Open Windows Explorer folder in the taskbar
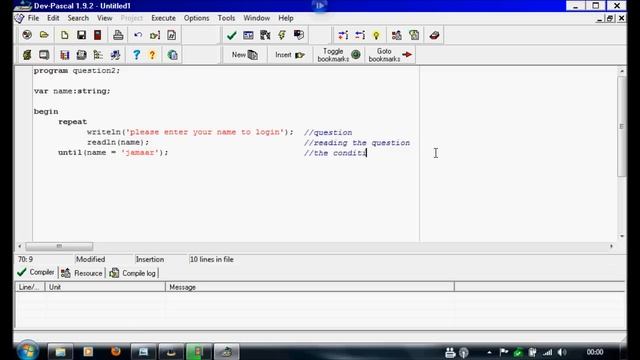This screenshot has height=360, width=640. [x=60, y=351]
